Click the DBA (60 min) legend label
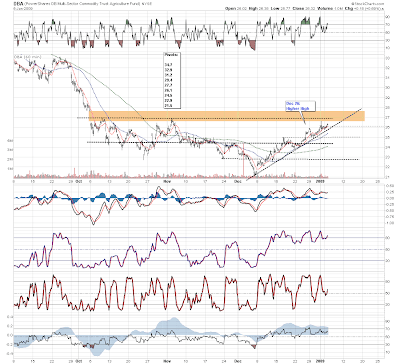Image resolution: width=400 pixels, height=364 pixels. coord(27,57)
